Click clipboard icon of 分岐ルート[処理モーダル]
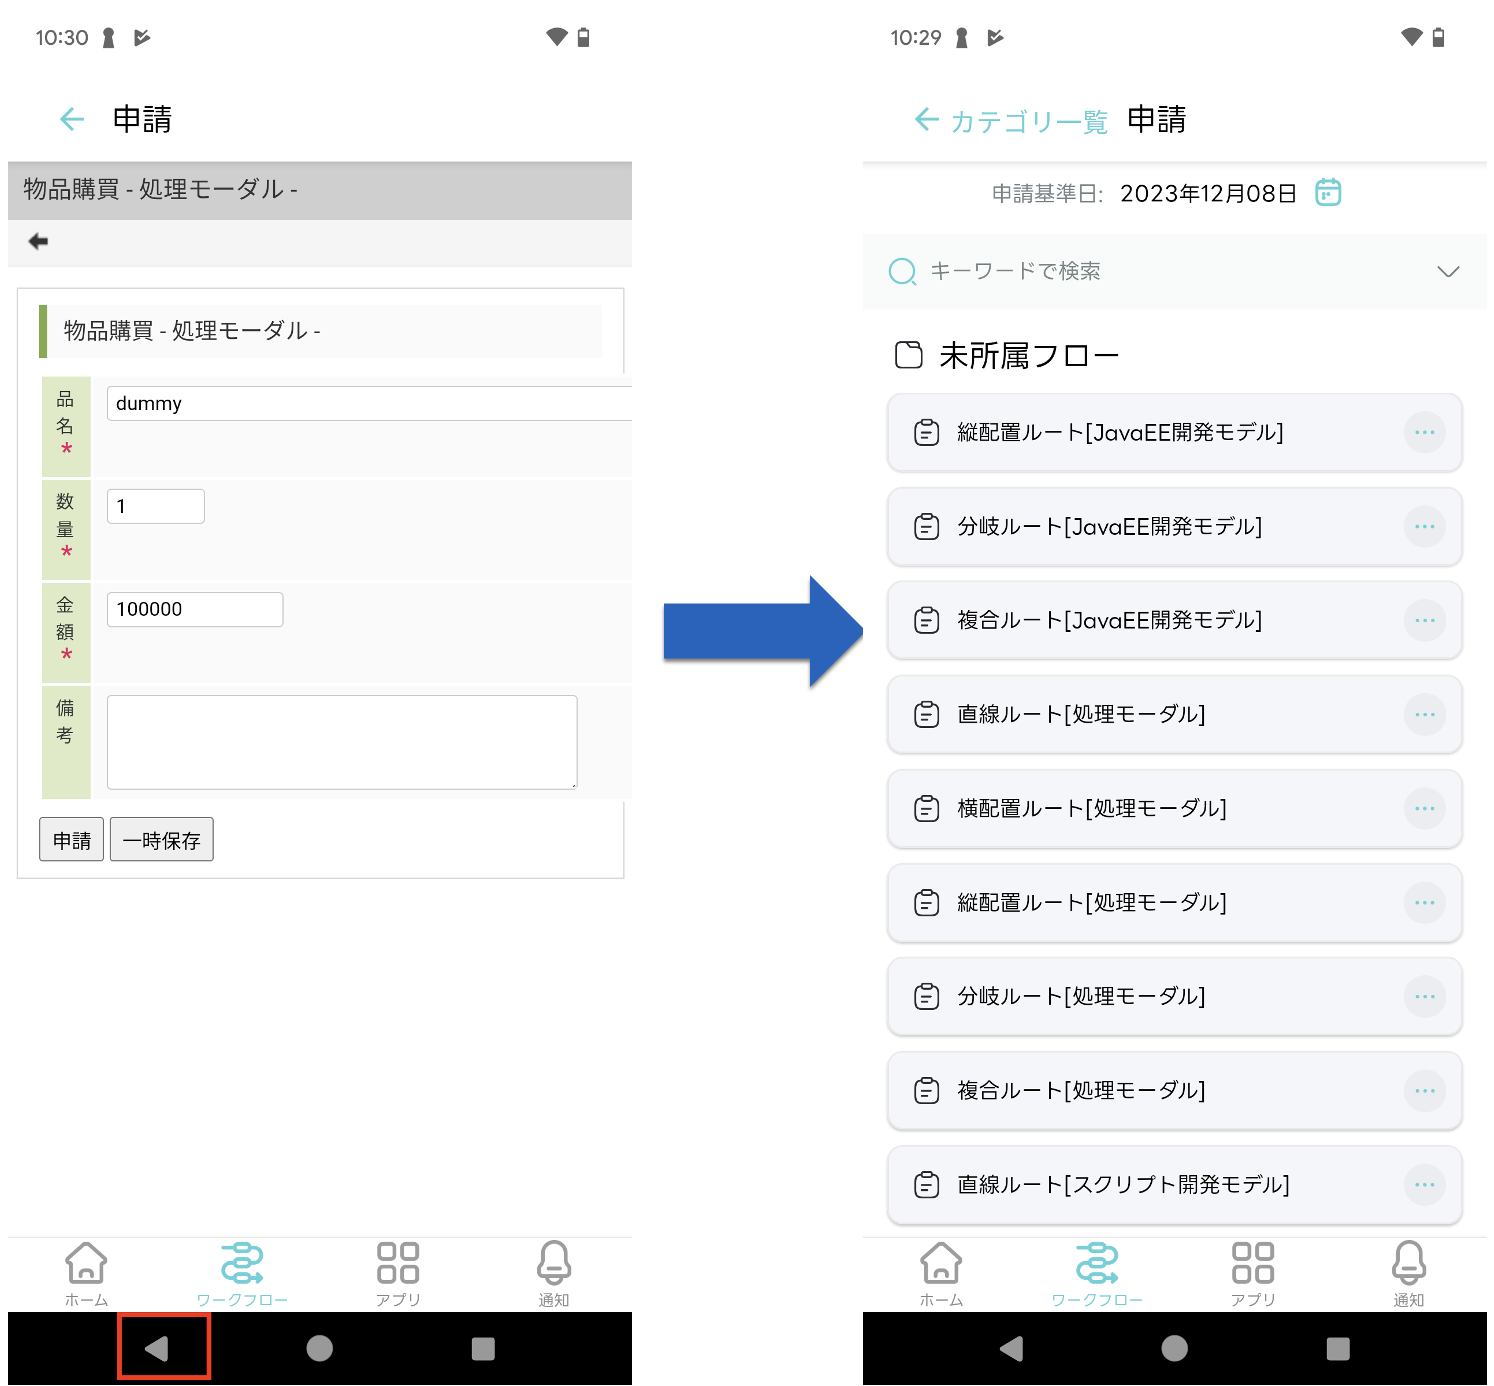 pos(927,996)
